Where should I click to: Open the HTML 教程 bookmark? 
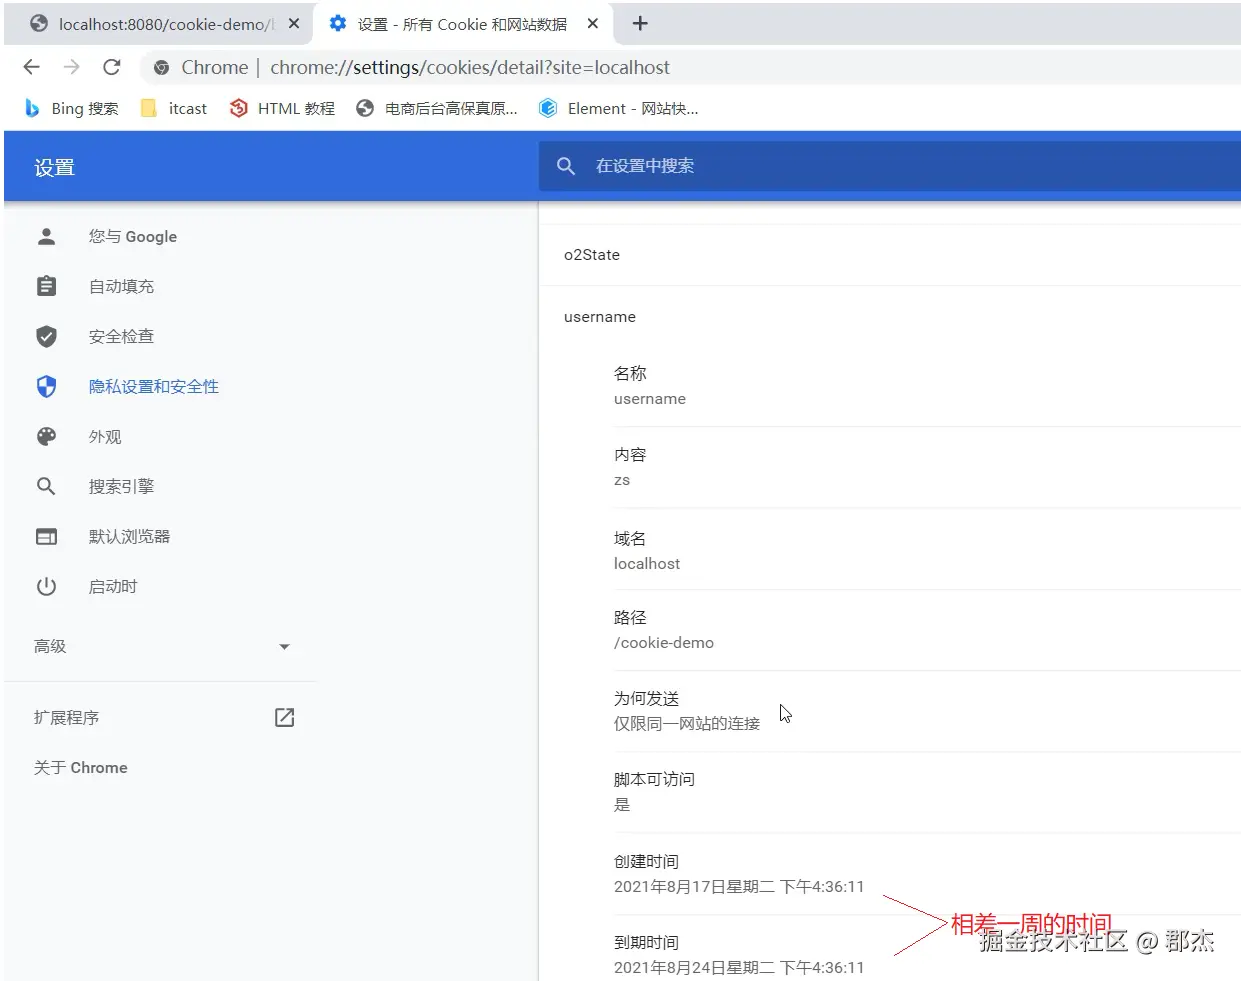pyautogui.click(x=283, y=108)
